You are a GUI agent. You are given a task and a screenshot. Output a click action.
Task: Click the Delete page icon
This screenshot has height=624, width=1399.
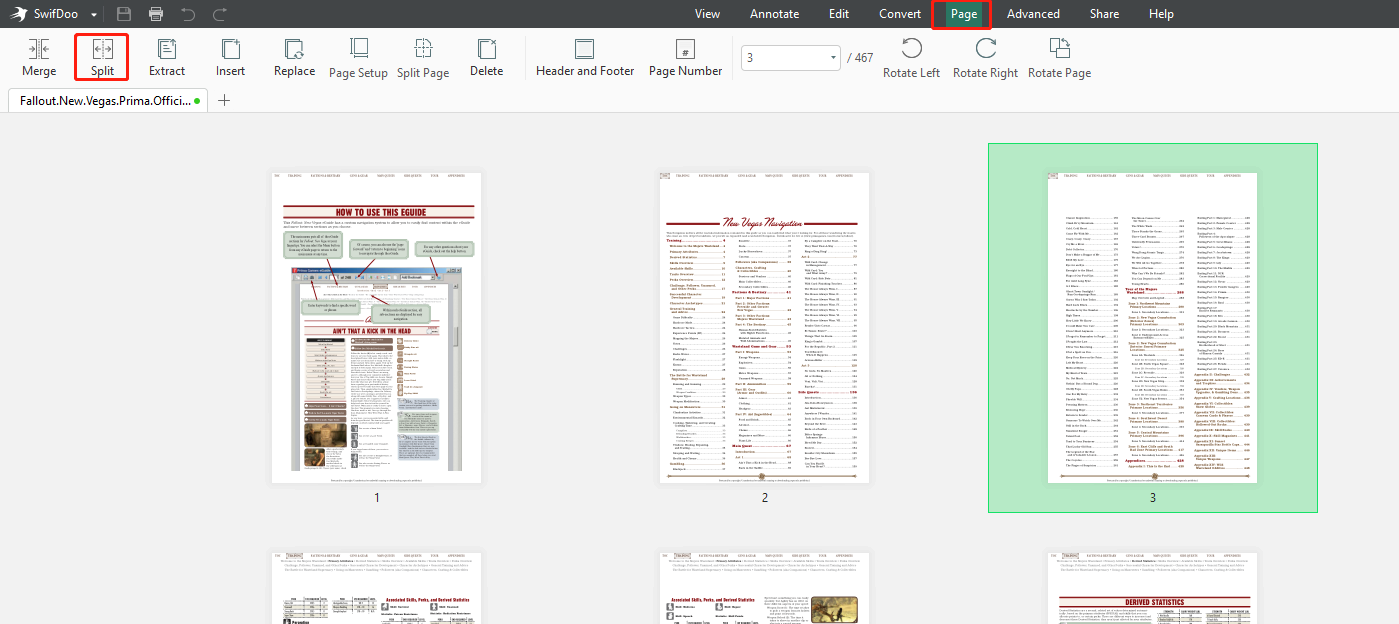pos(487,49)
